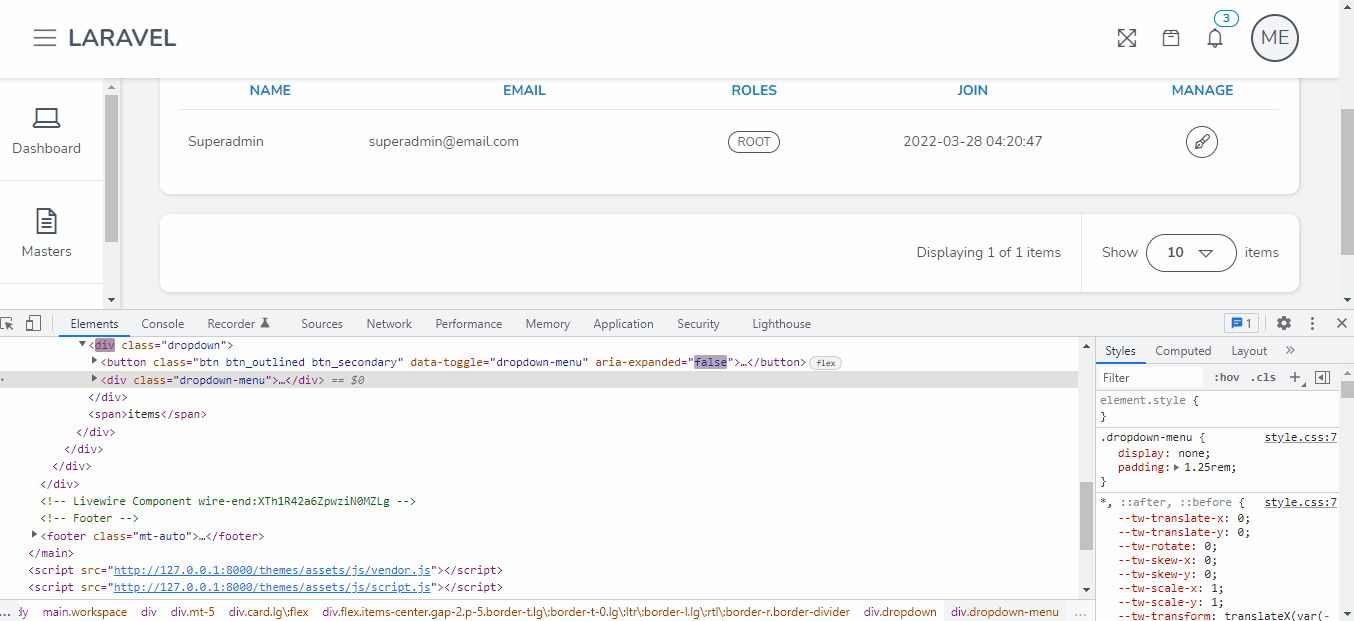Open the Memory tab
Viewport: 1354px width, 621px height.
pyautogui.click(x=548, y=324)
